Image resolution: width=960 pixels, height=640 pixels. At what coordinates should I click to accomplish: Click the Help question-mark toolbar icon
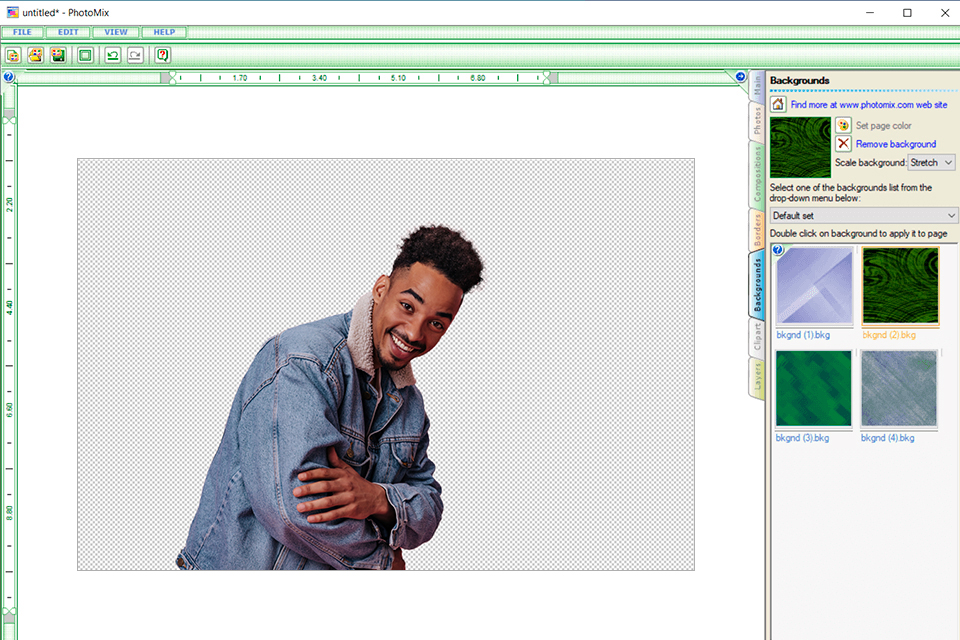coord(162,56)
